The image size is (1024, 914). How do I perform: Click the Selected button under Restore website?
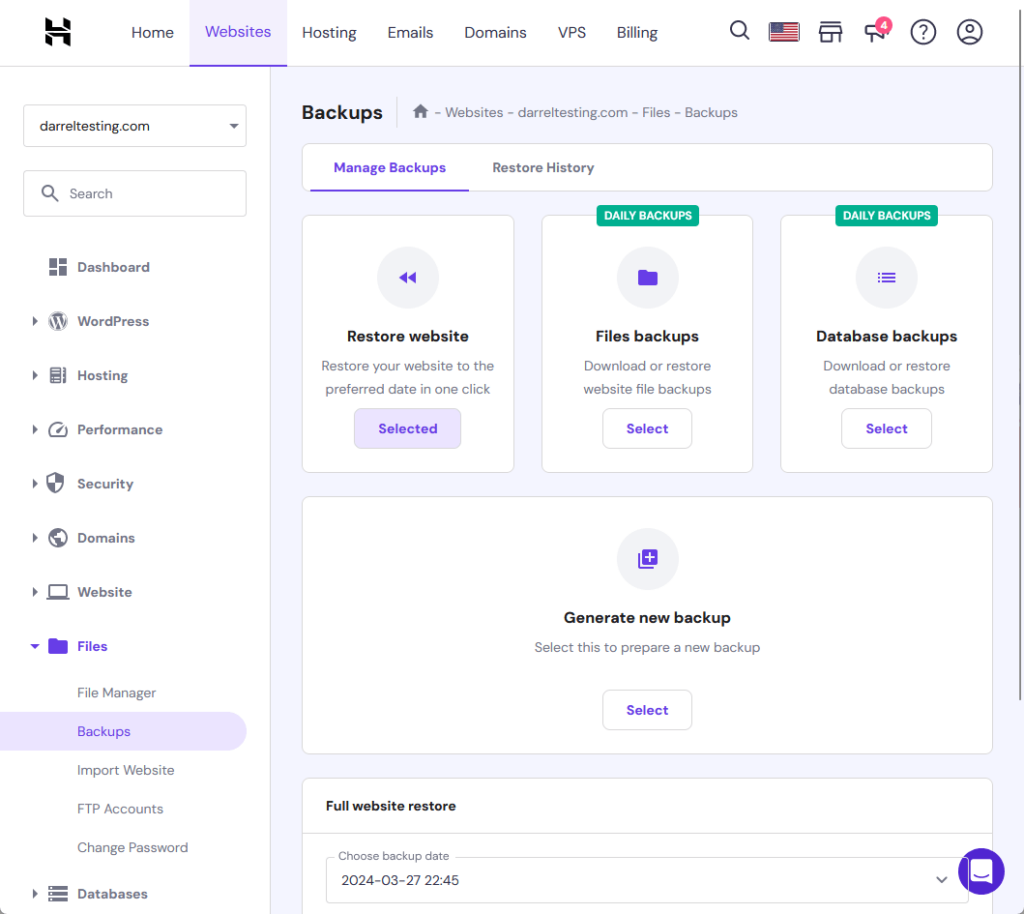[x=408, y=429]
